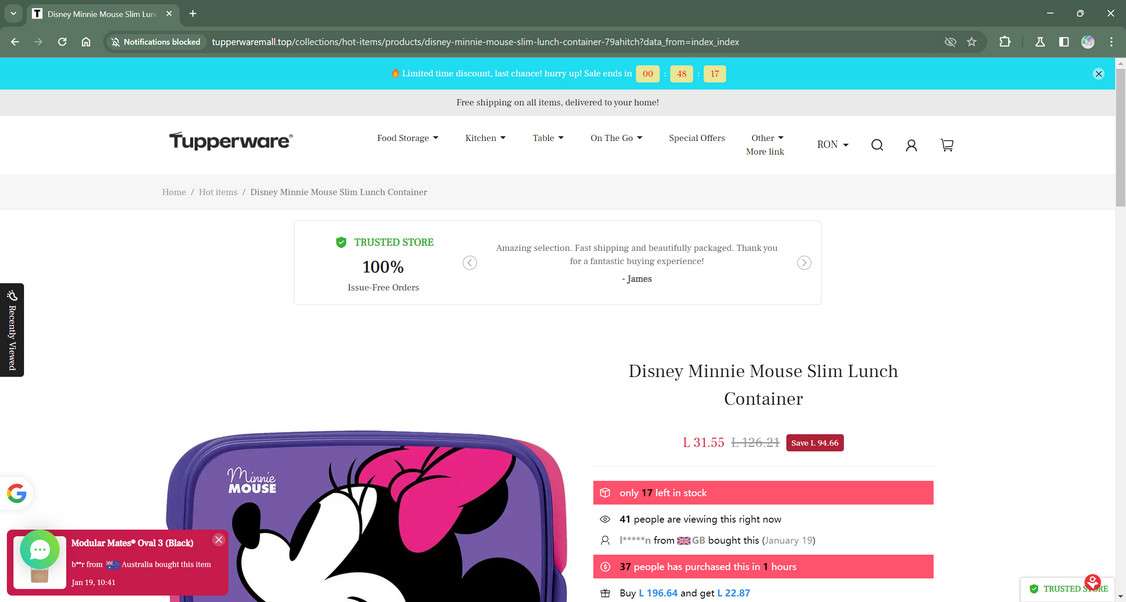Screen dimensions: 1126x602
Task: Expand the On The Go menu
Action: (616, 138)
